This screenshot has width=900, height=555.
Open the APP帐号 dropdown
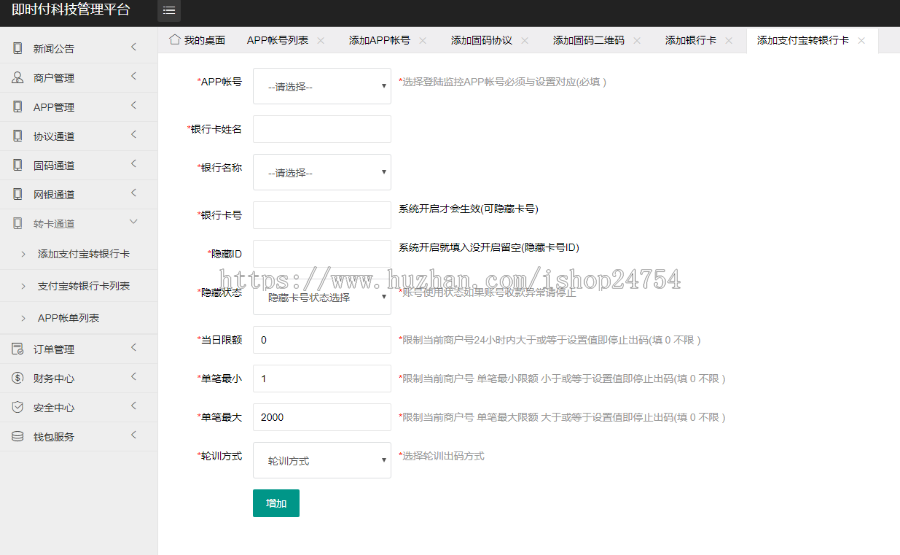point(322,87)
